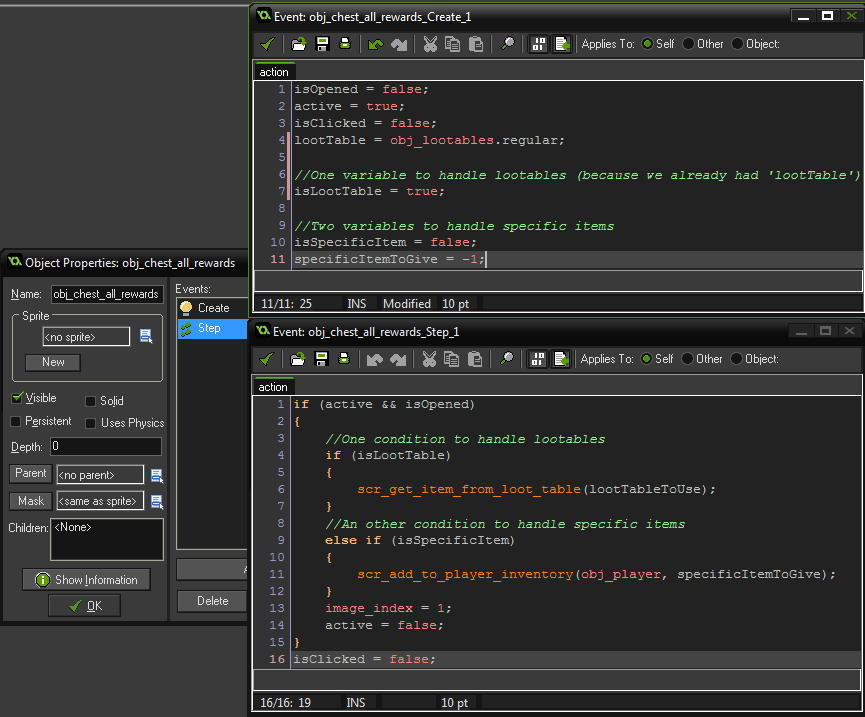Click 'image_index = 1;' line in Step editor

click(x=388, y=608)
